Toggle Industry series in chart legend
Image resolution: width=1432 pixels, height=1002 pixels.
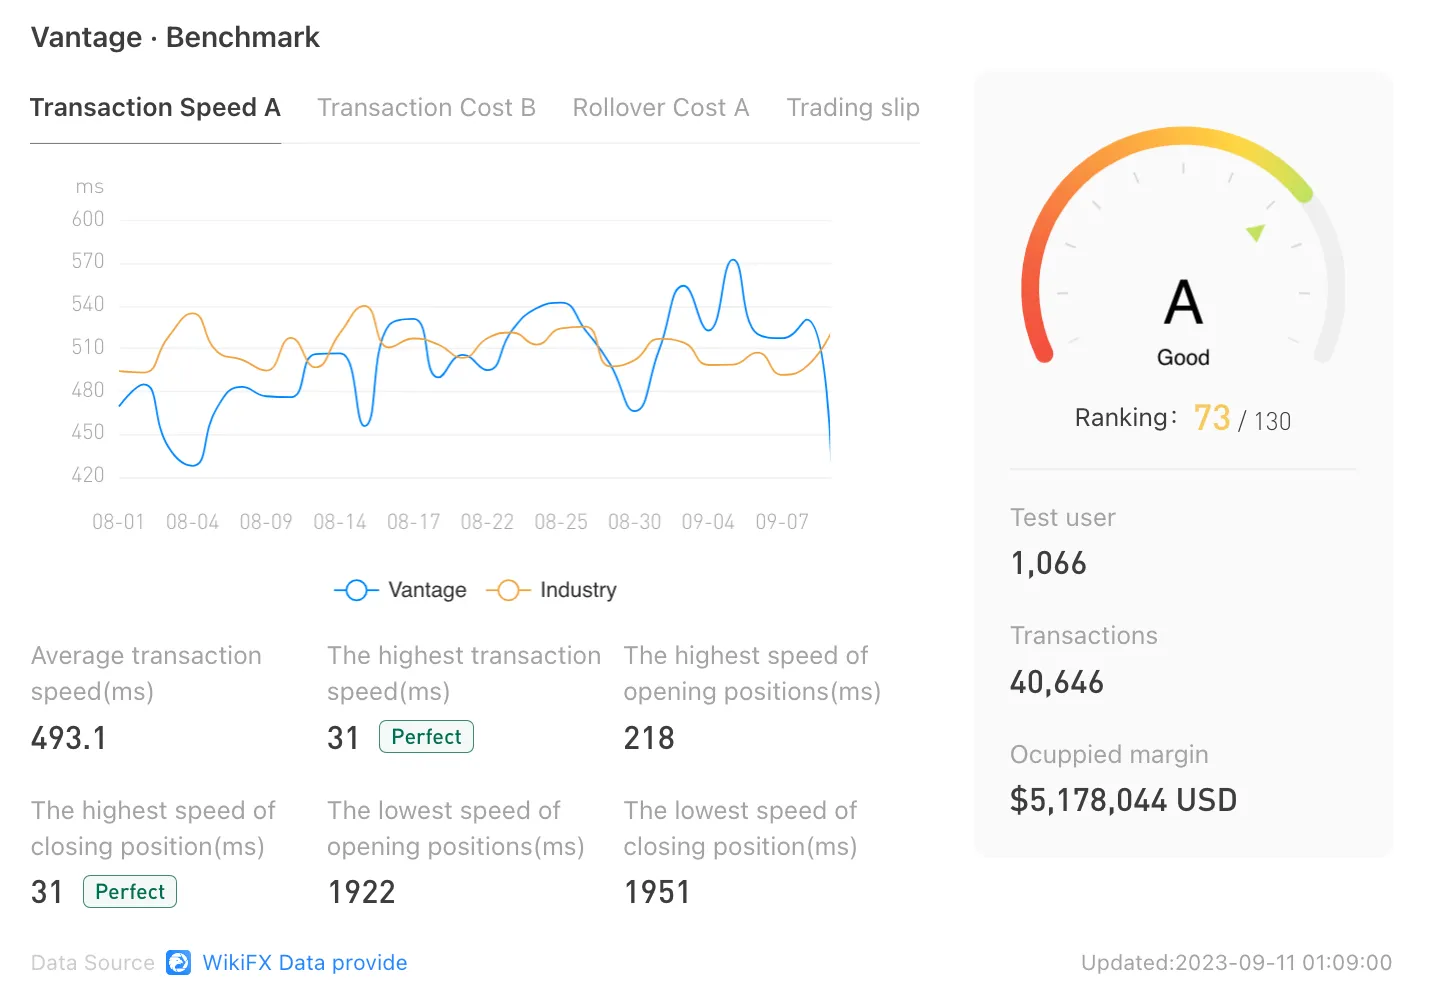tap(552, 590)
